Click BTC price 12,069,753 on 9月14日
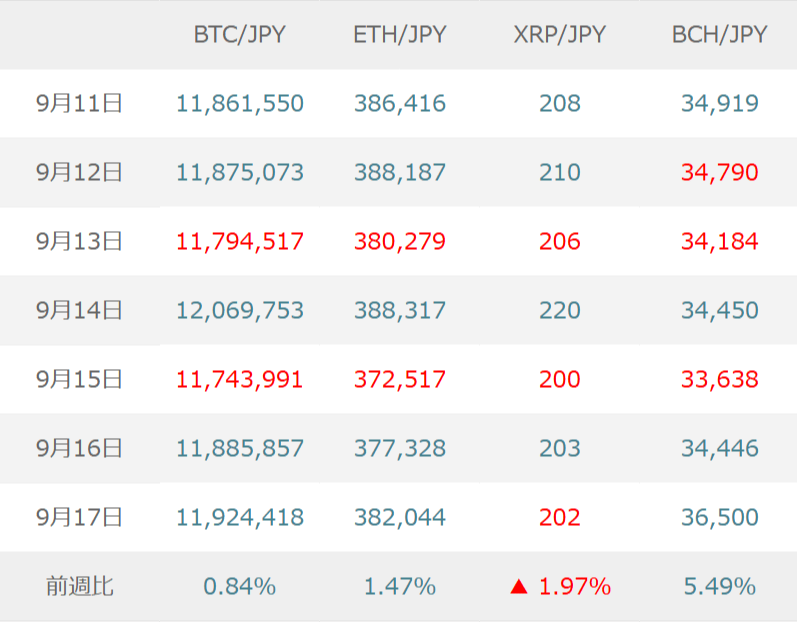Image resolution: width=797 pixels, height=622 pixels. (240, 310)
